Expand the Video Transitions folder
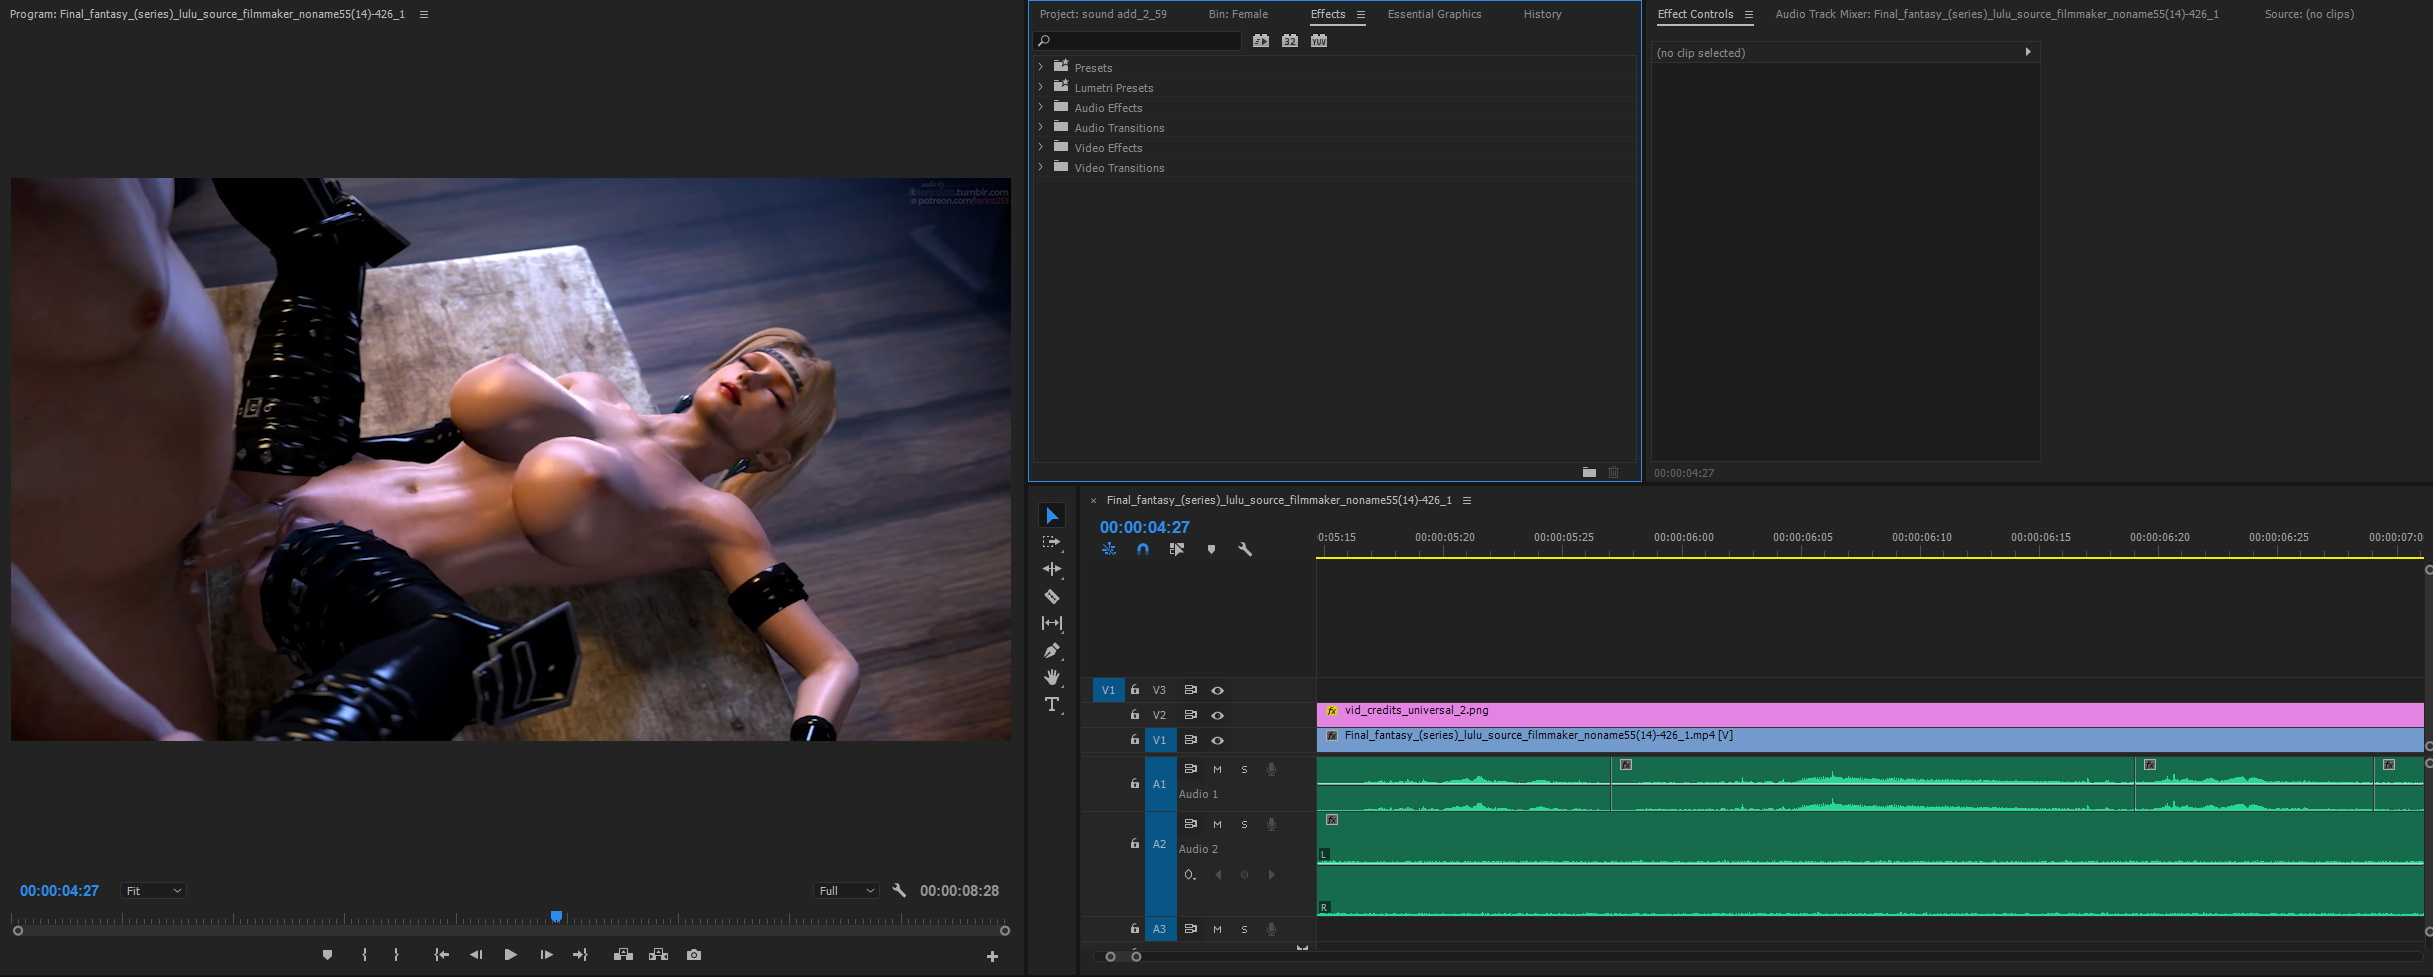This screenshot has height=977, width=2433. 1041,167
